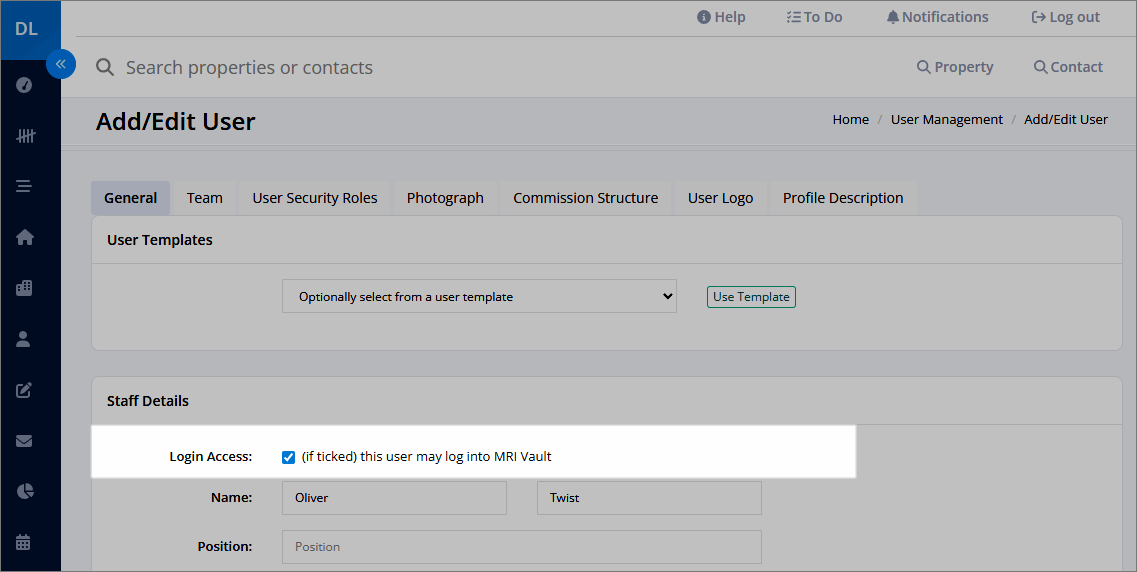The image size is (1137, 572).
Task: Open the tally marks icon in the sidebar
Action: coord(26,136)
